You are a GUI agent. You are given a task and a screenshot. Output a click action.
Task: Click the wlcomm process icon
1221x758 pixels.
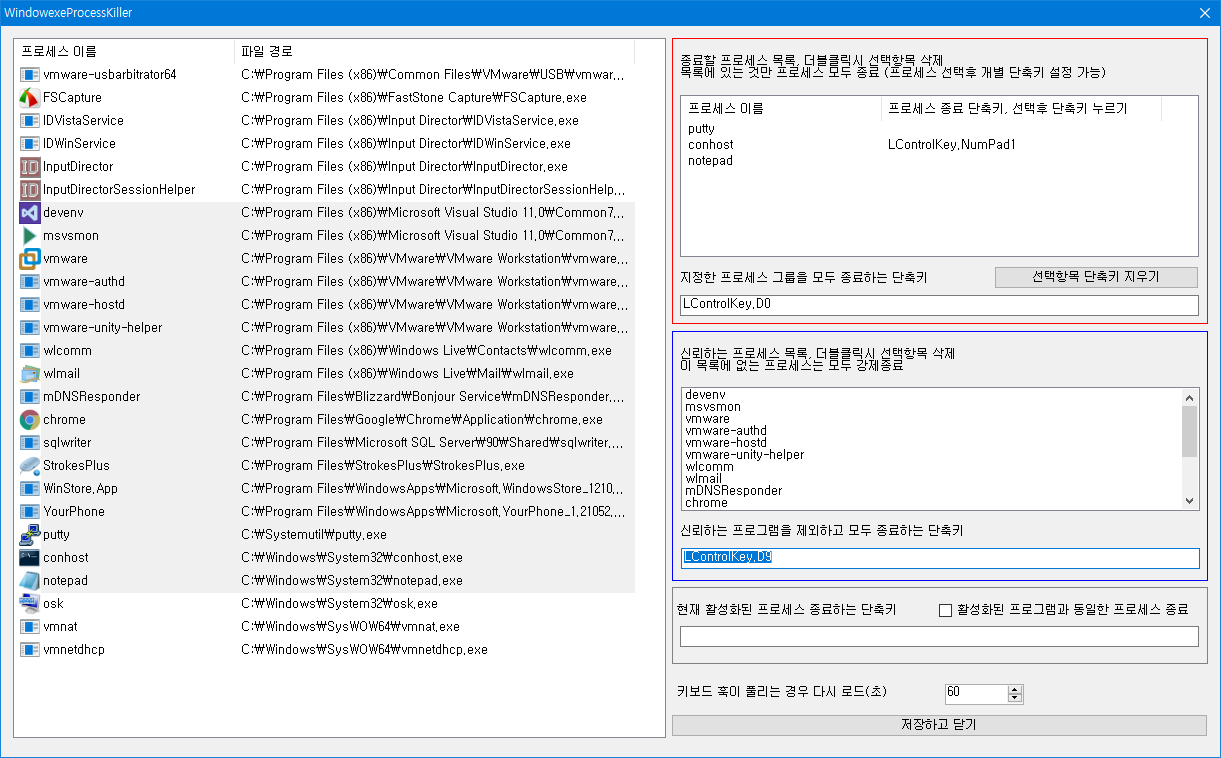pos(29,351)
